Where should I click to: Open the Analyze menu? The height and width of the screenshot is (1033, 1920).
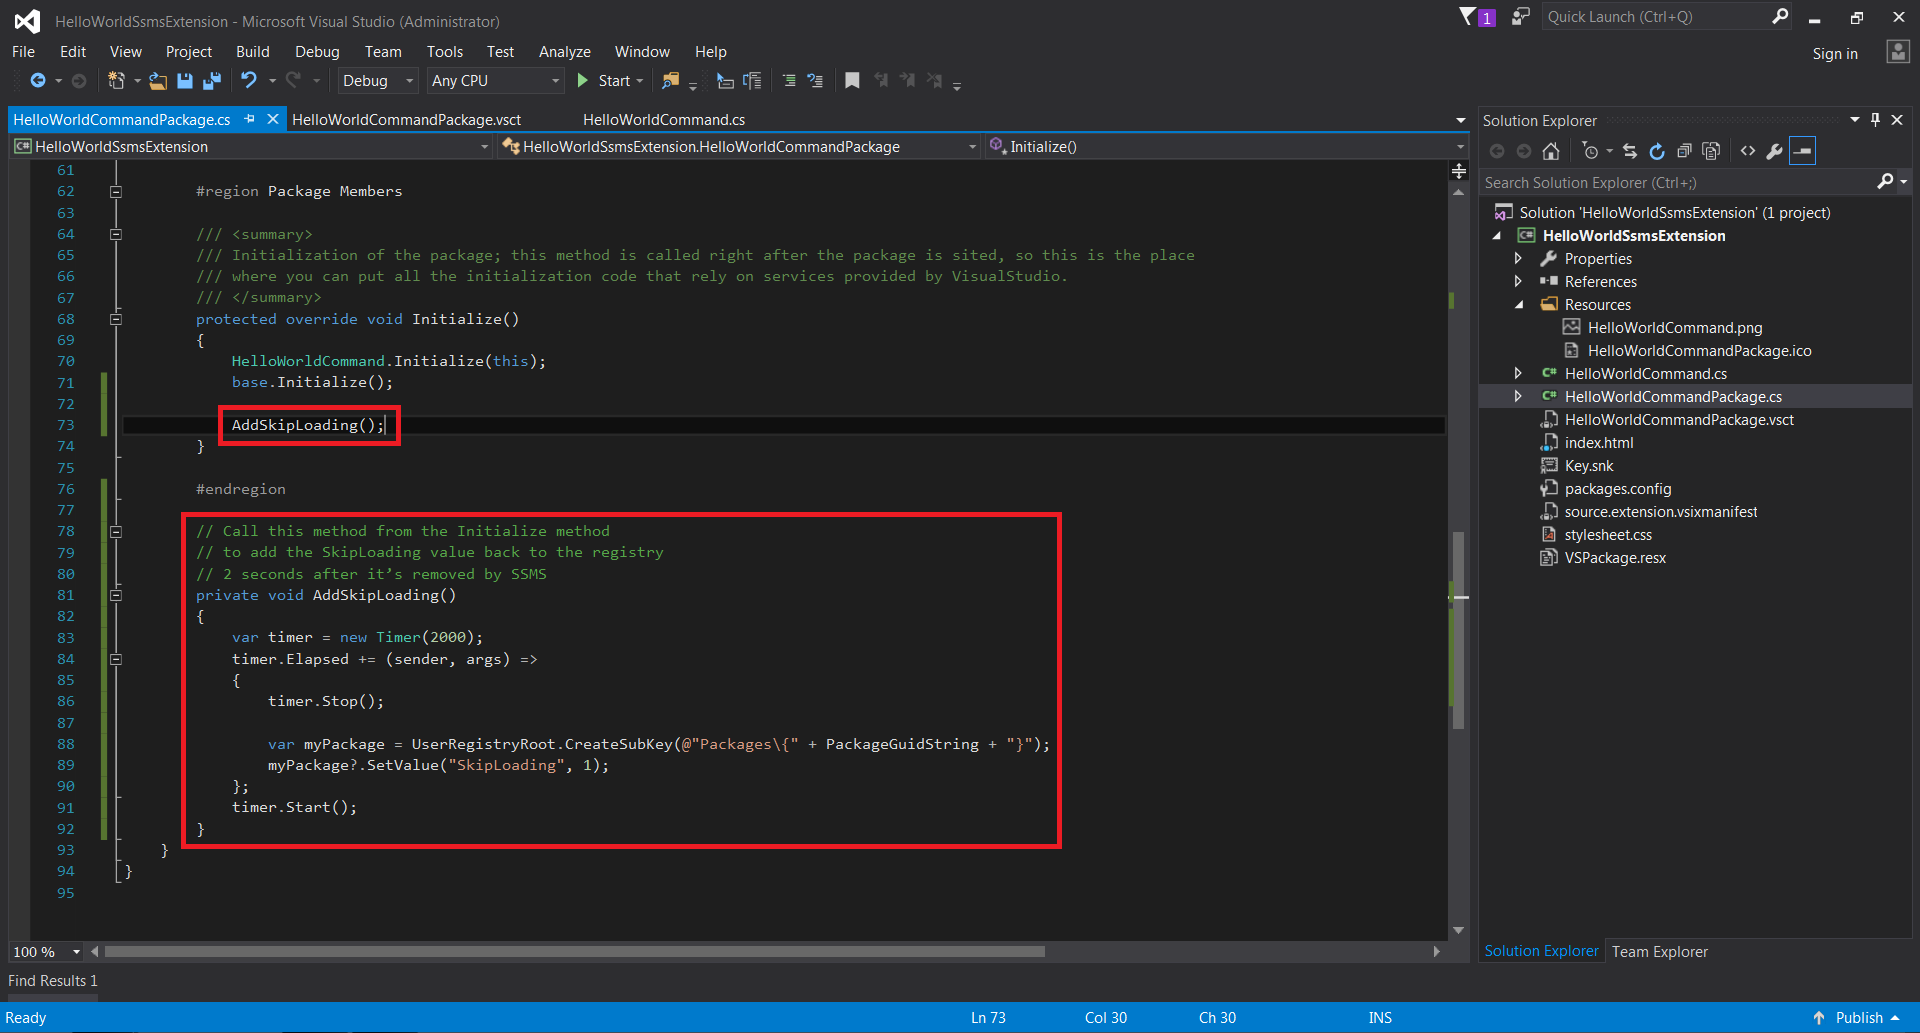coord(565,52)
